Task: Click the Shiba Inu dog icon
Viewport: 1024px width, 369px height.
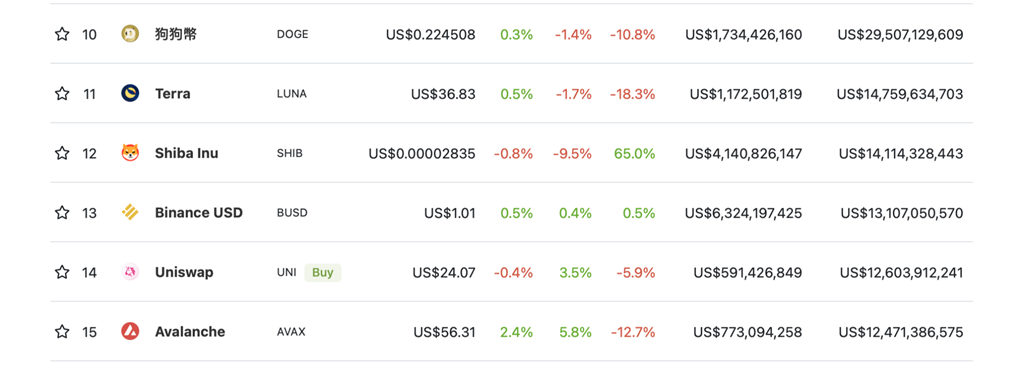Action: point(130,153)
